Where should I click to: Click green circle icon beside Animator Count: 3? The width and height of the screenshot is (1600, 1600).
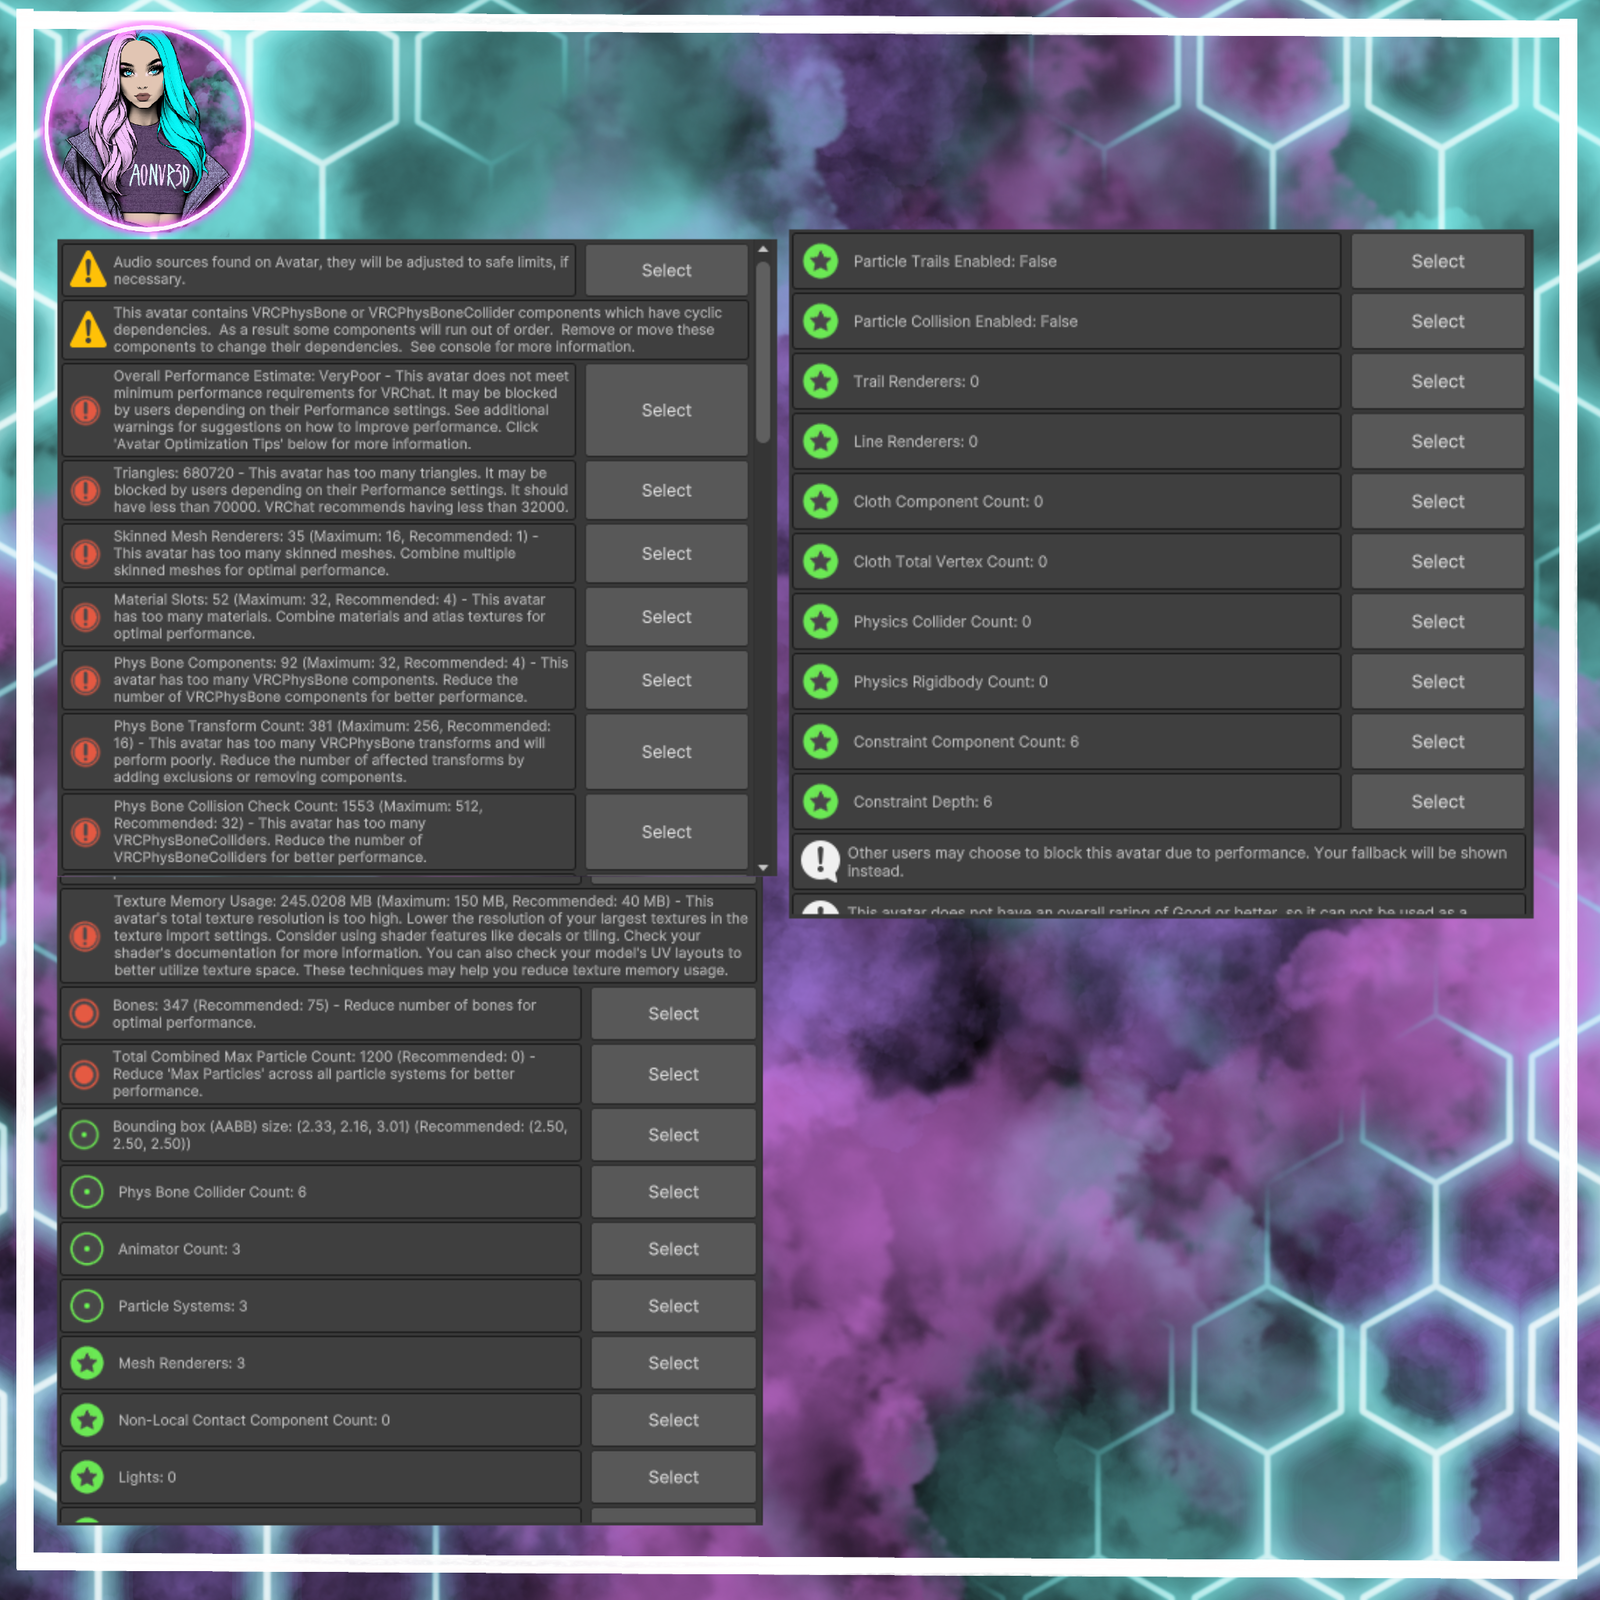pyautogui.click(x=87, y=1249)
